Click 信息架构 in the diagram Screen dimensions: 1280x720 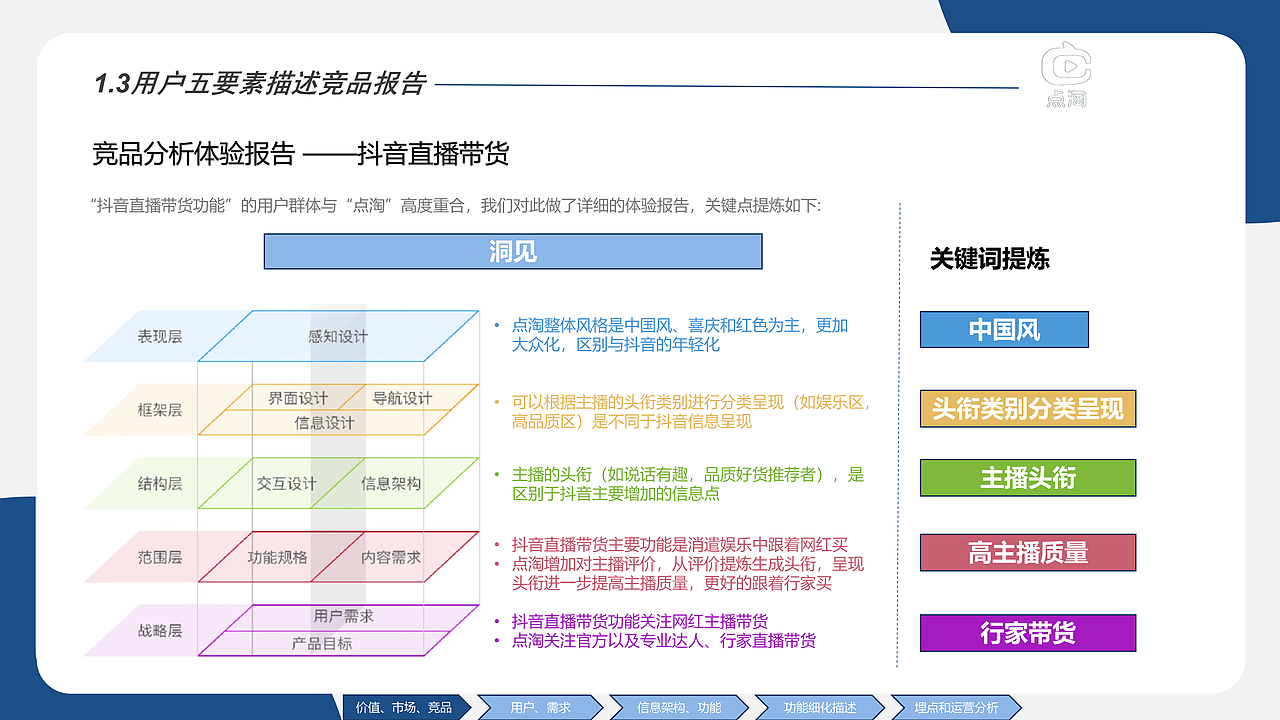tap(391, 484)
